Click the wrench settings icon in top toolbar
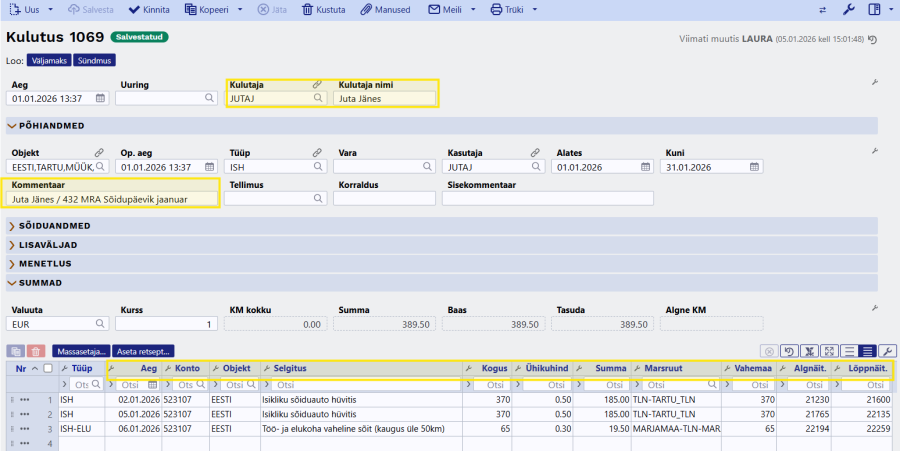The width and height of the screenshot is (900, 451). (849, 10)
